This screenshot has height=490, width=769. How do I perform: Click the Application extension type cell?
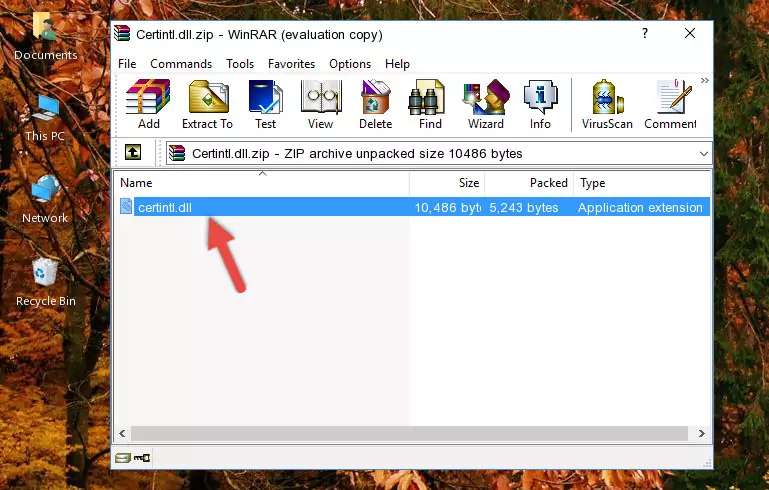(x=640, y=208)
